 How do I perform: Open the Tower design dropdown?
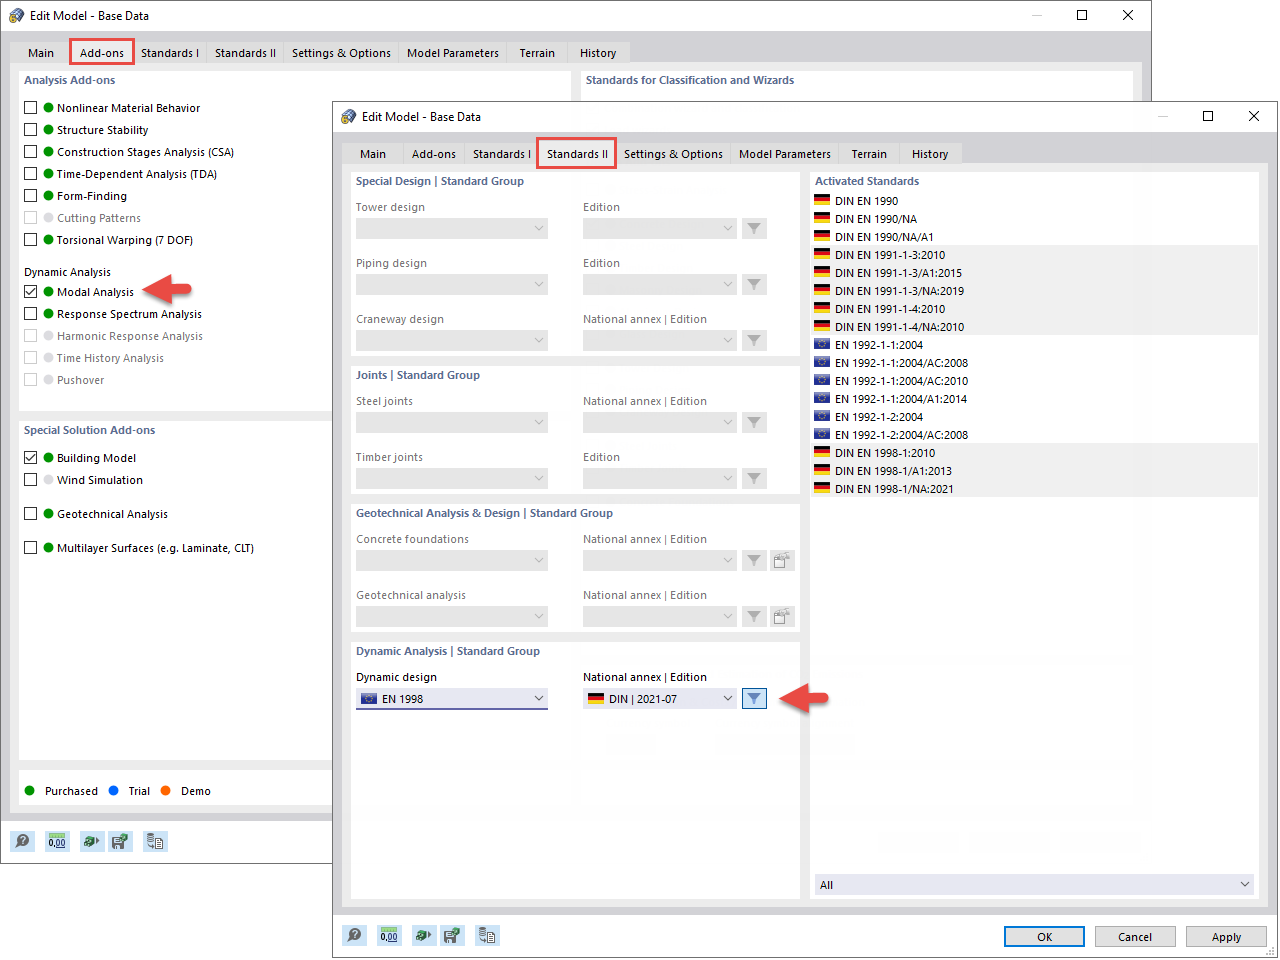(x=452, y=229)
